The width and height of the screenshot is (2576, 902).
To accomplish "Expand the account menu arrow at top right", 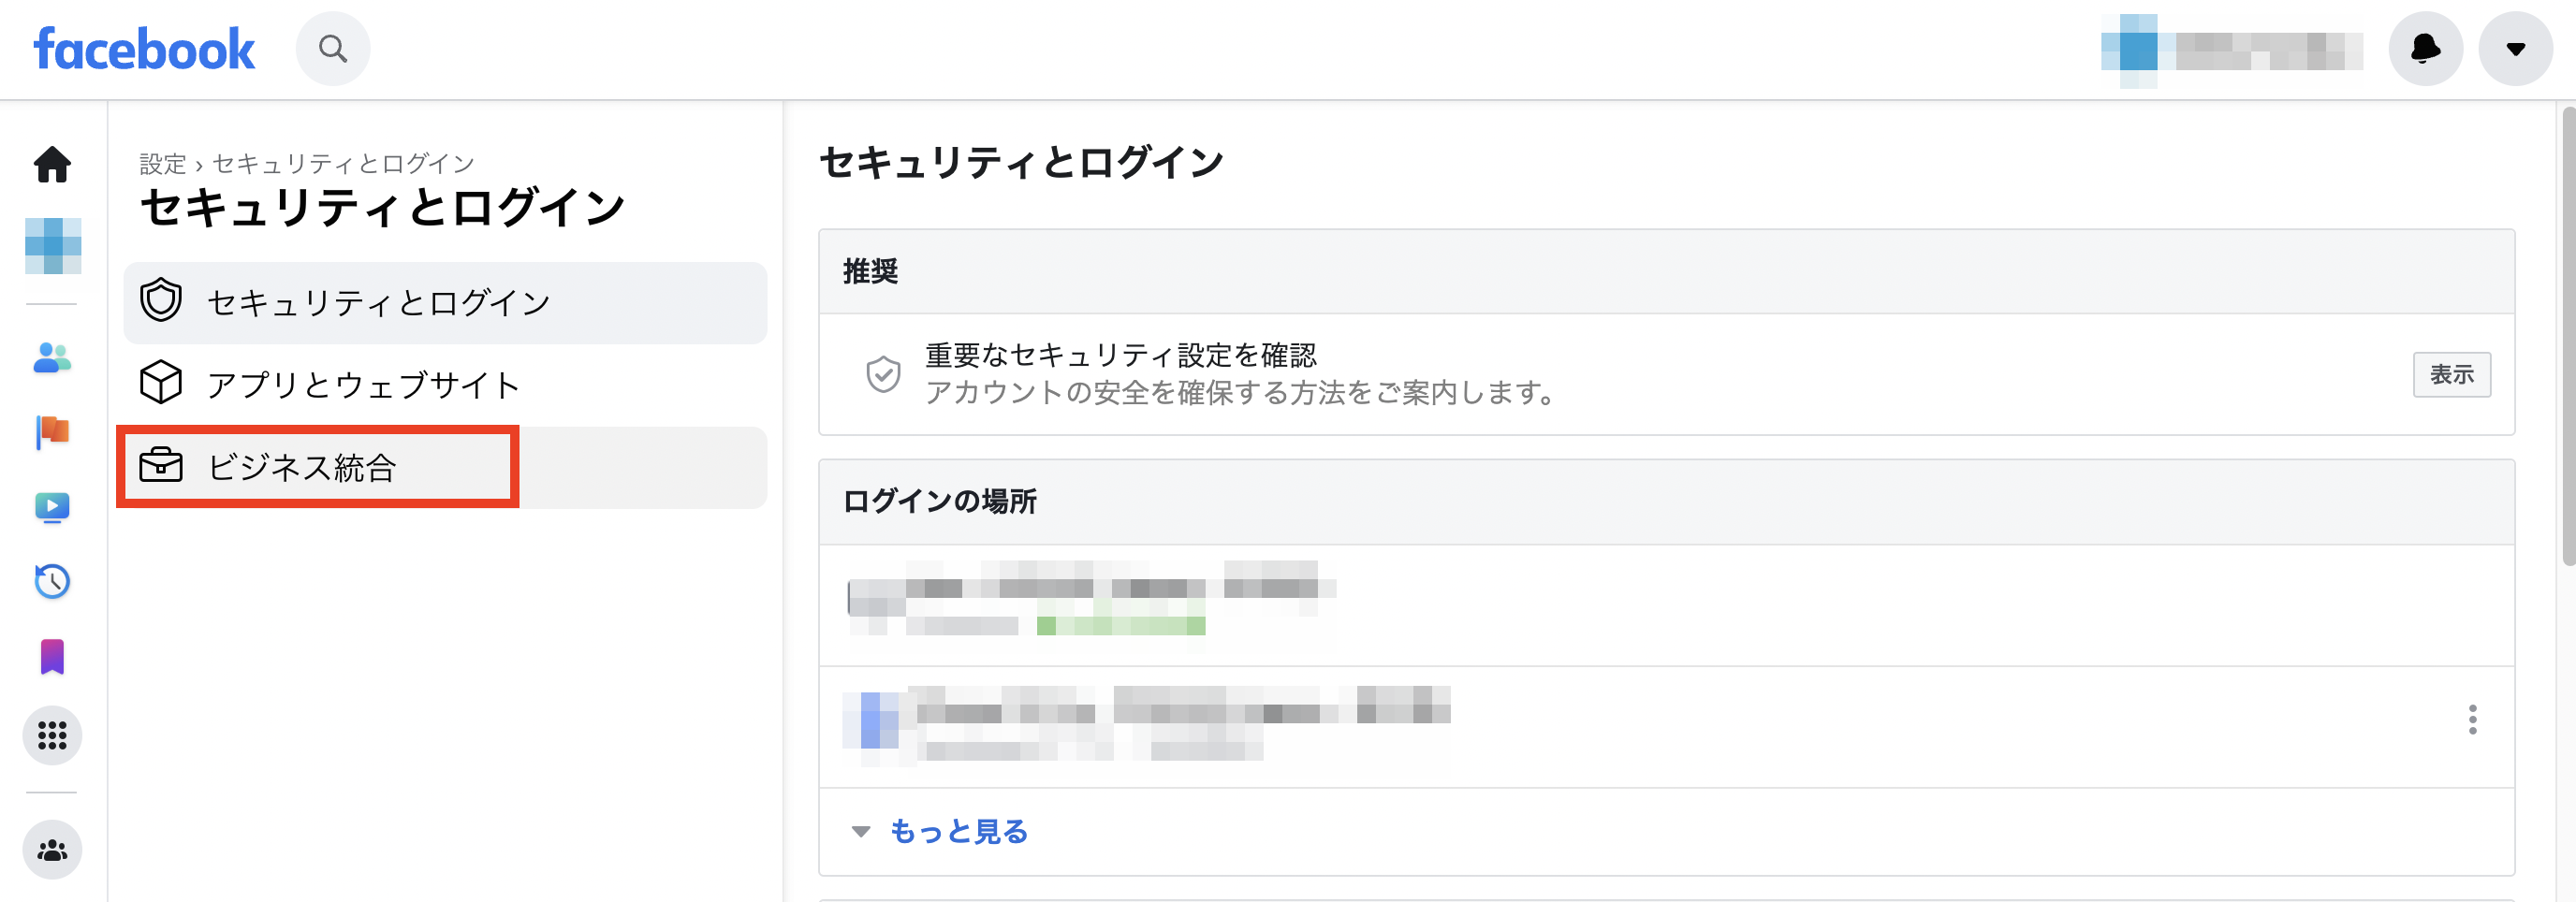I will (x=2516, y=48).
